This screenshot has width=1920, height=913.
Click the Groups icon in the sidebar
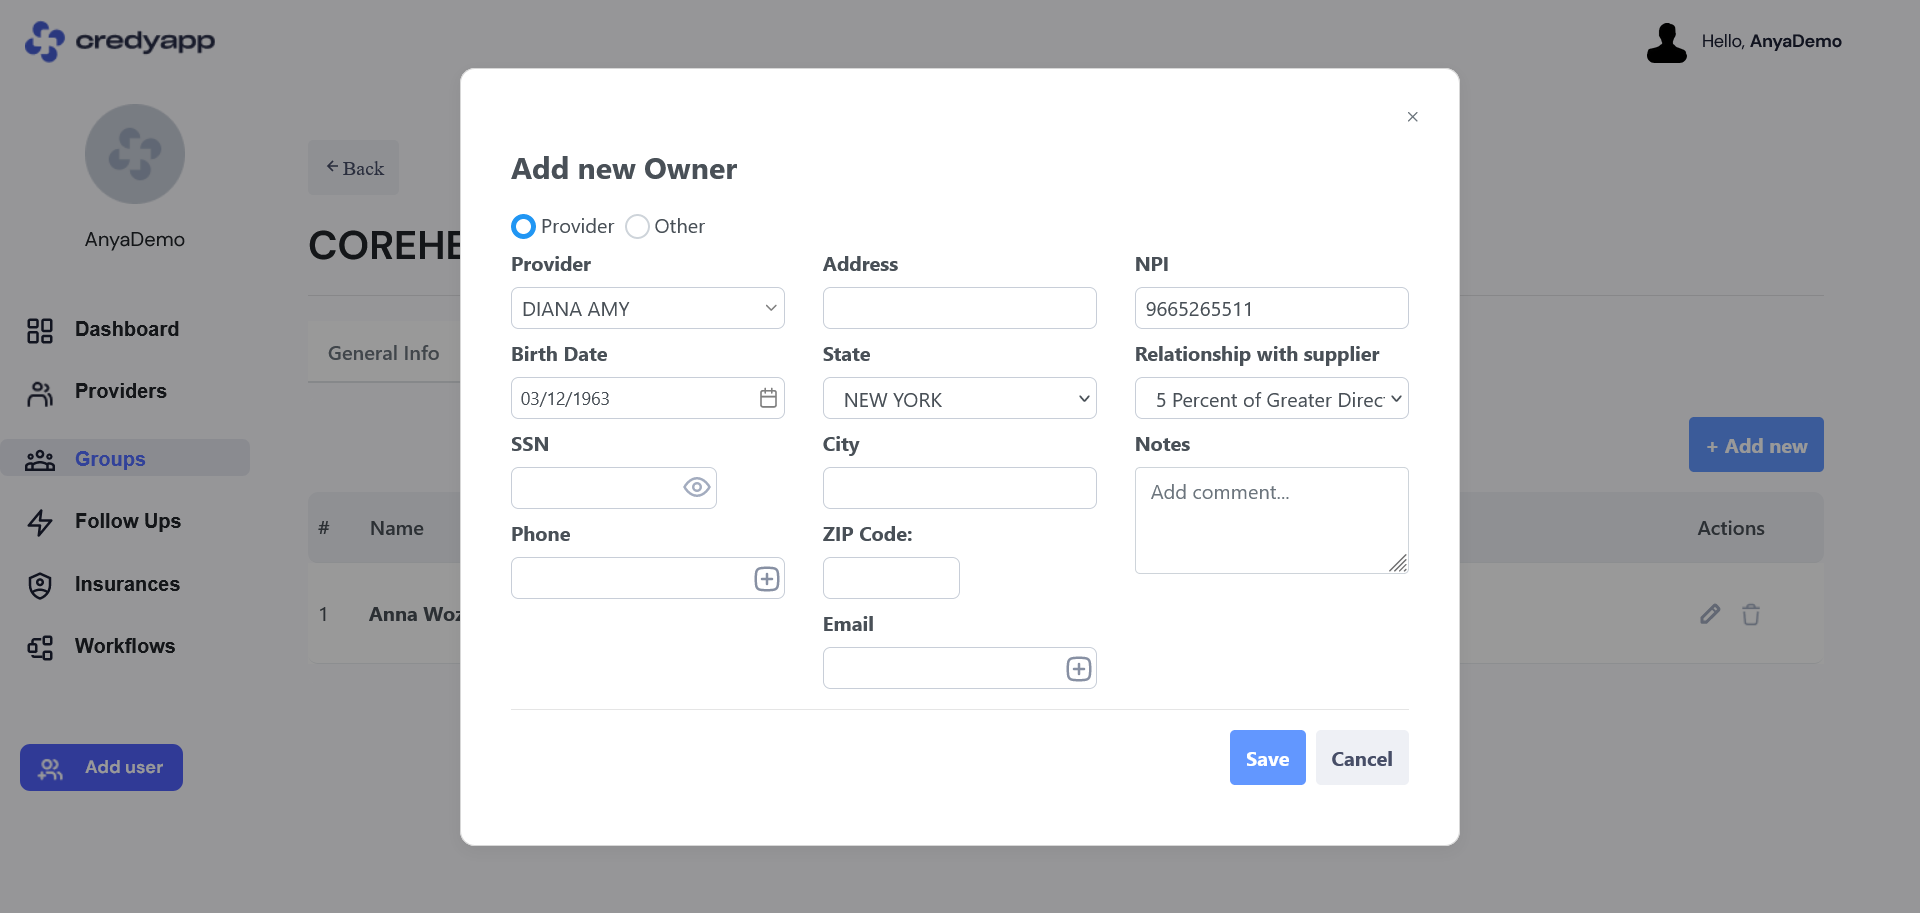coord(40,460)
